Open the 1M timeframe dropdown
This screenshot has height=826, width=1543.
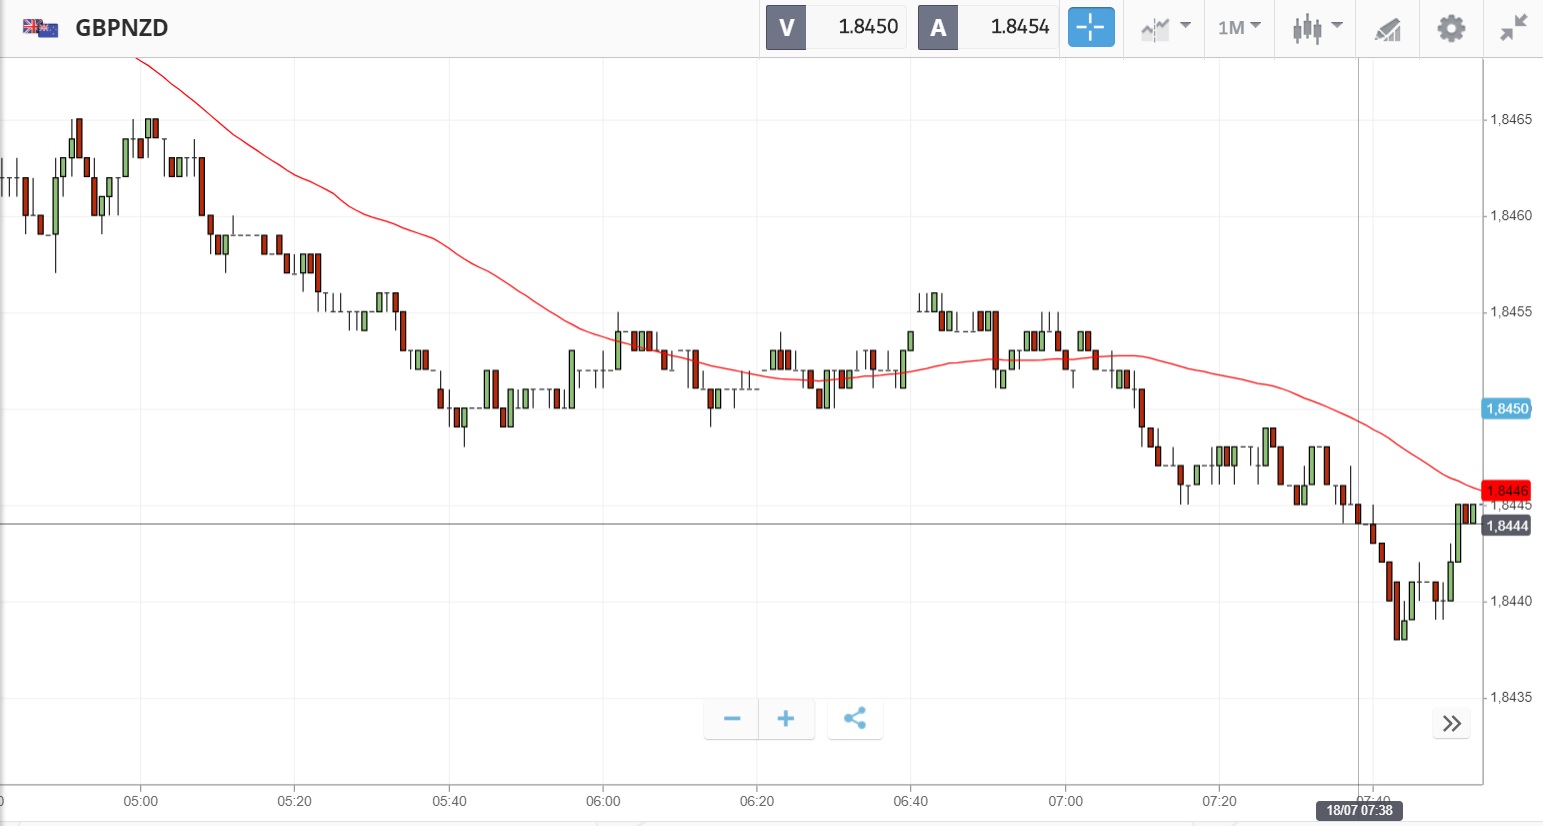click(1239, 28)
